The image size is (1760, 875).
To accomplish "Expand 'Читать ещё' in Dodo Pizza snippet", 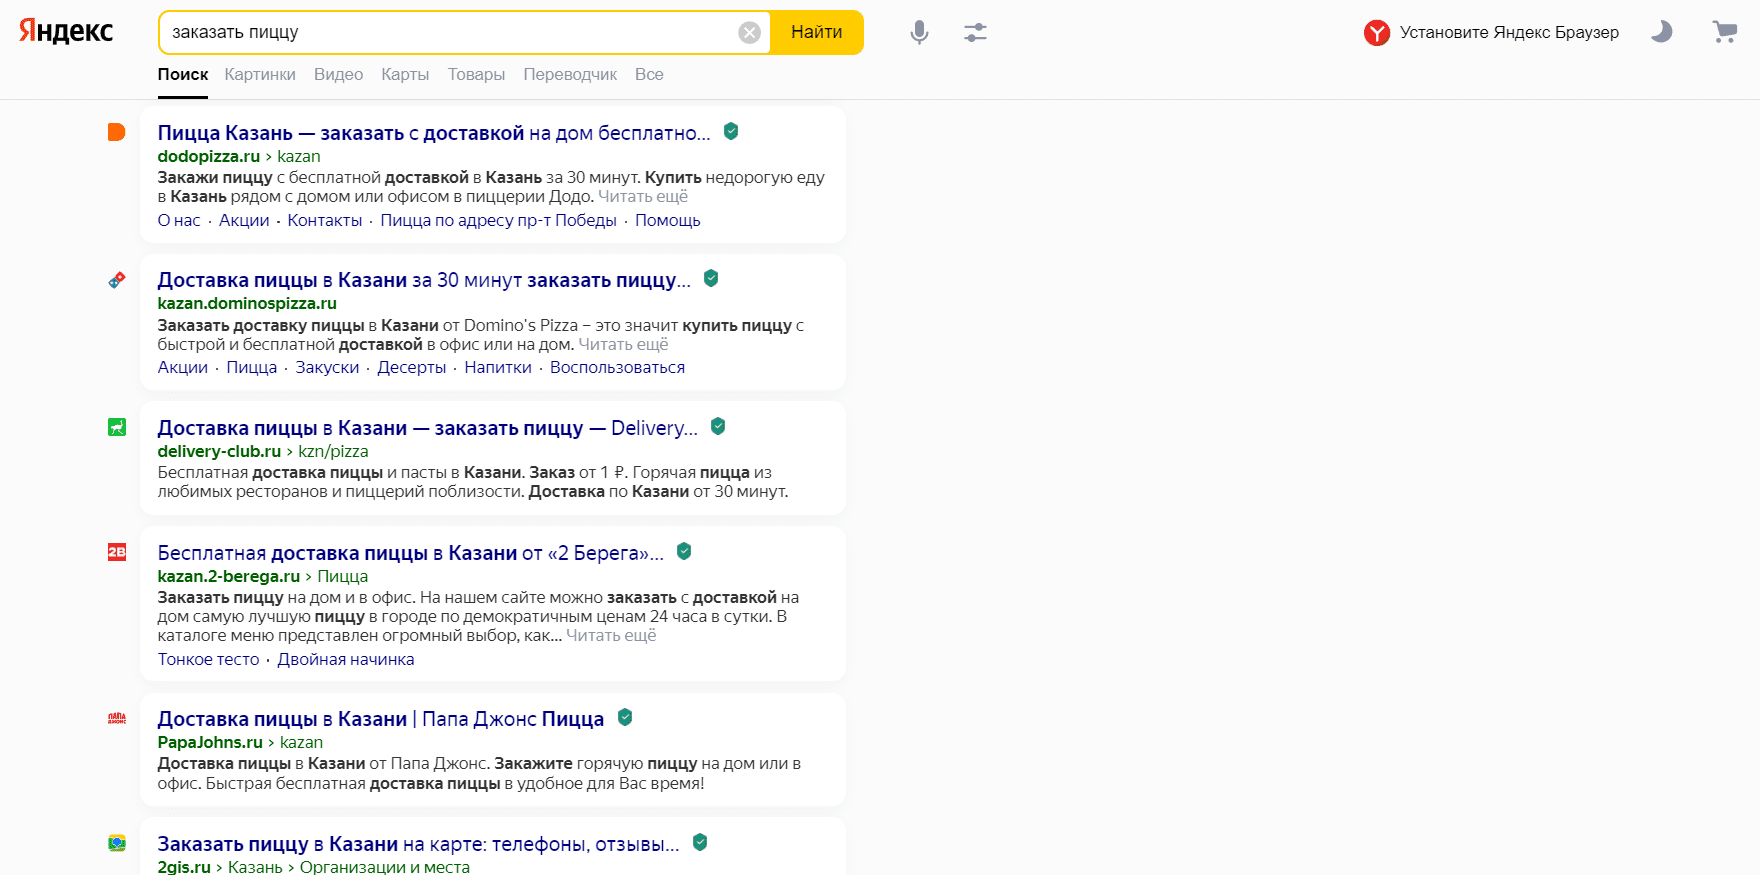I will tap(643, 196).
